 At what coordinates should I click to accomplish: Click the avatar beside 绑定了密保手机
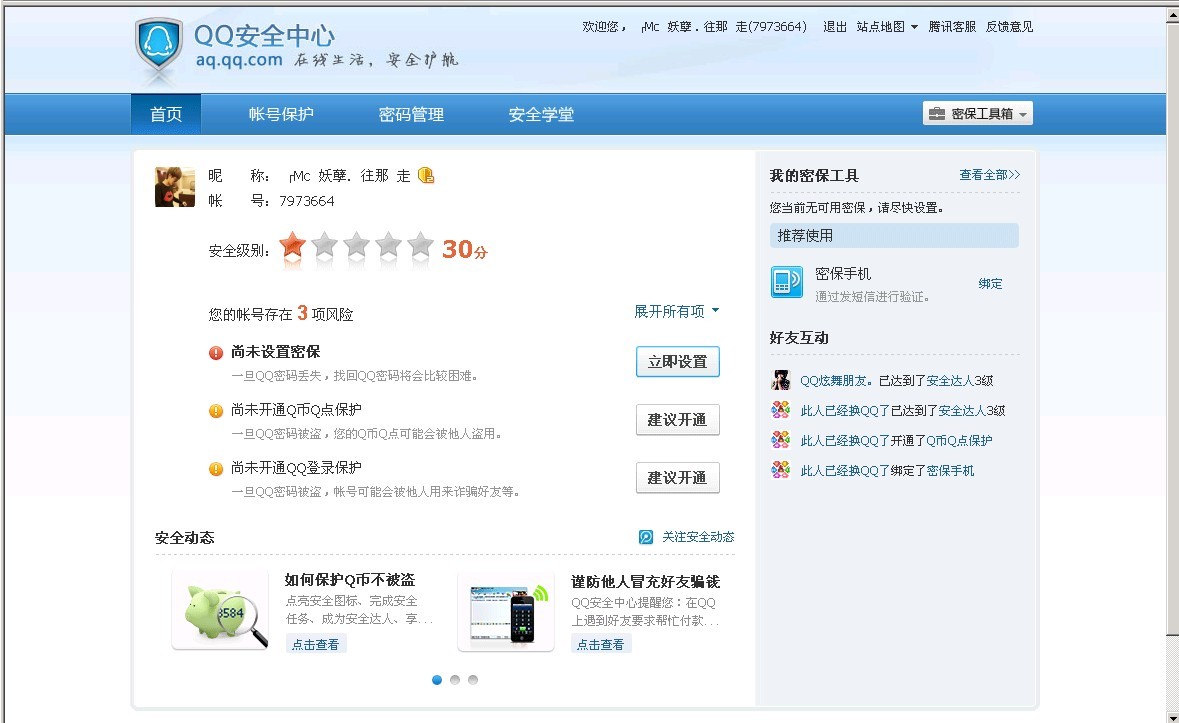point(780,470)
